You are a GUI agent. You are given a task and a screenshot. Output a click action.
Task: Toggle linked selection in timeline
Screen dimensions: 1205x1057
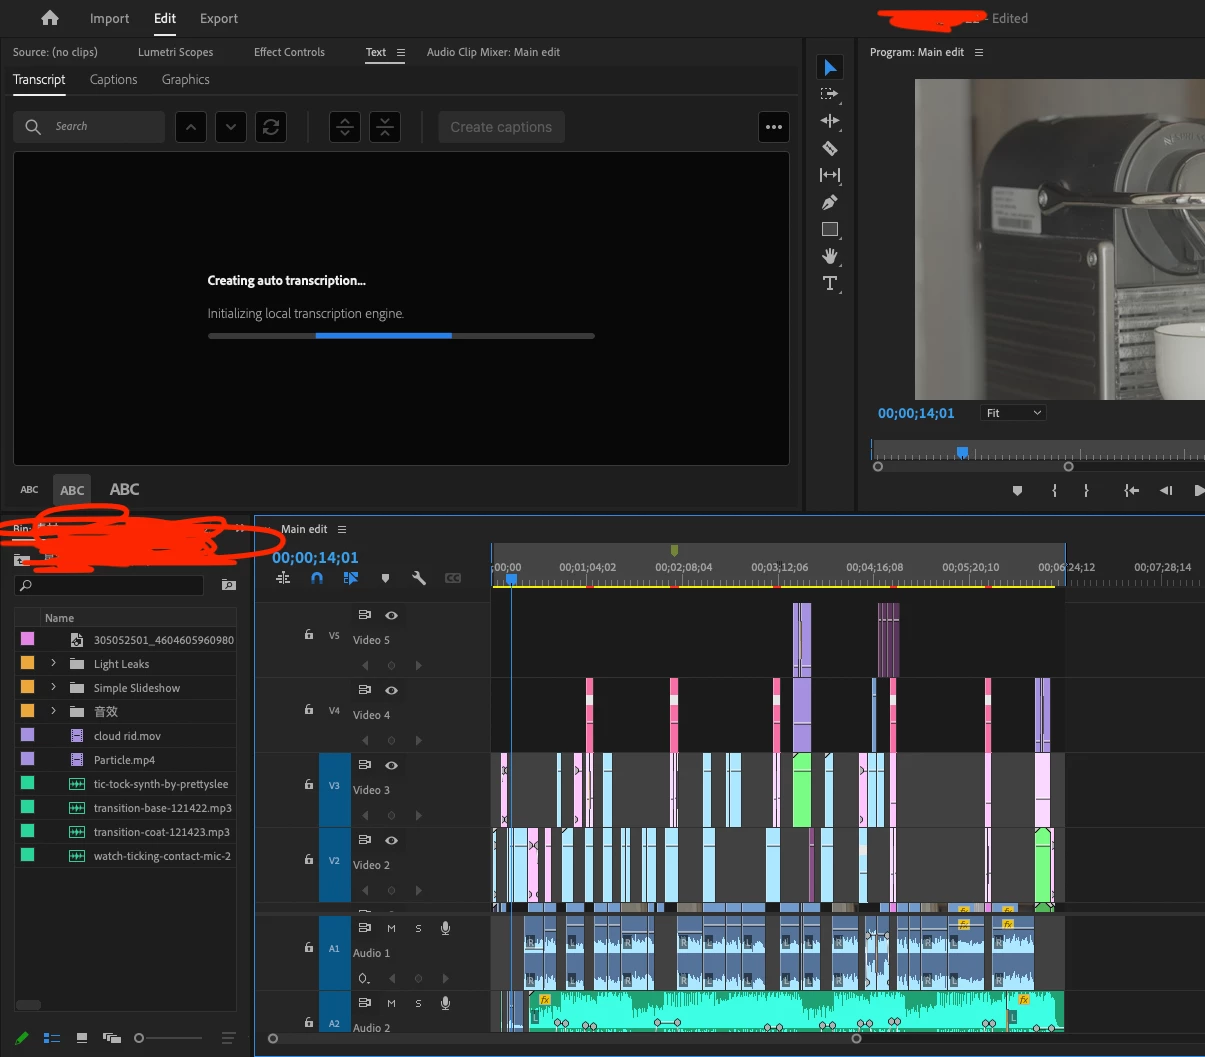[351, 578]
